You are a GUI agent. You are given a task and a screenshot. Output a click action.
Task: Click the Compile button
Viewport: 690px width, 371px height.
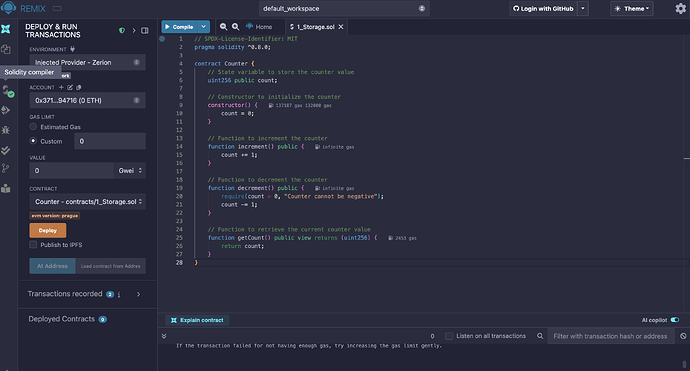(x=180, y=27)
